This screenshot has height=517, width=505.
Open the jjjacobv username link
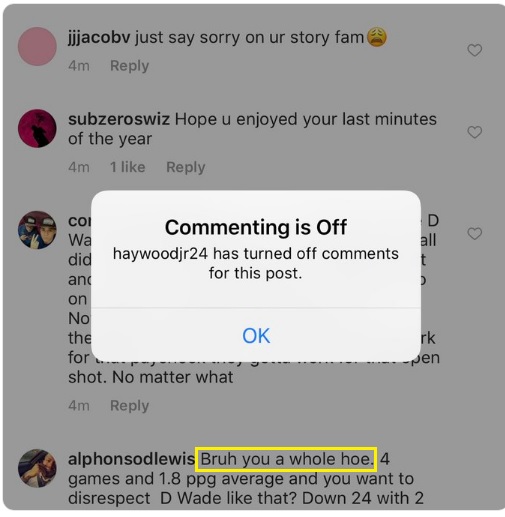tap(99, 37)
